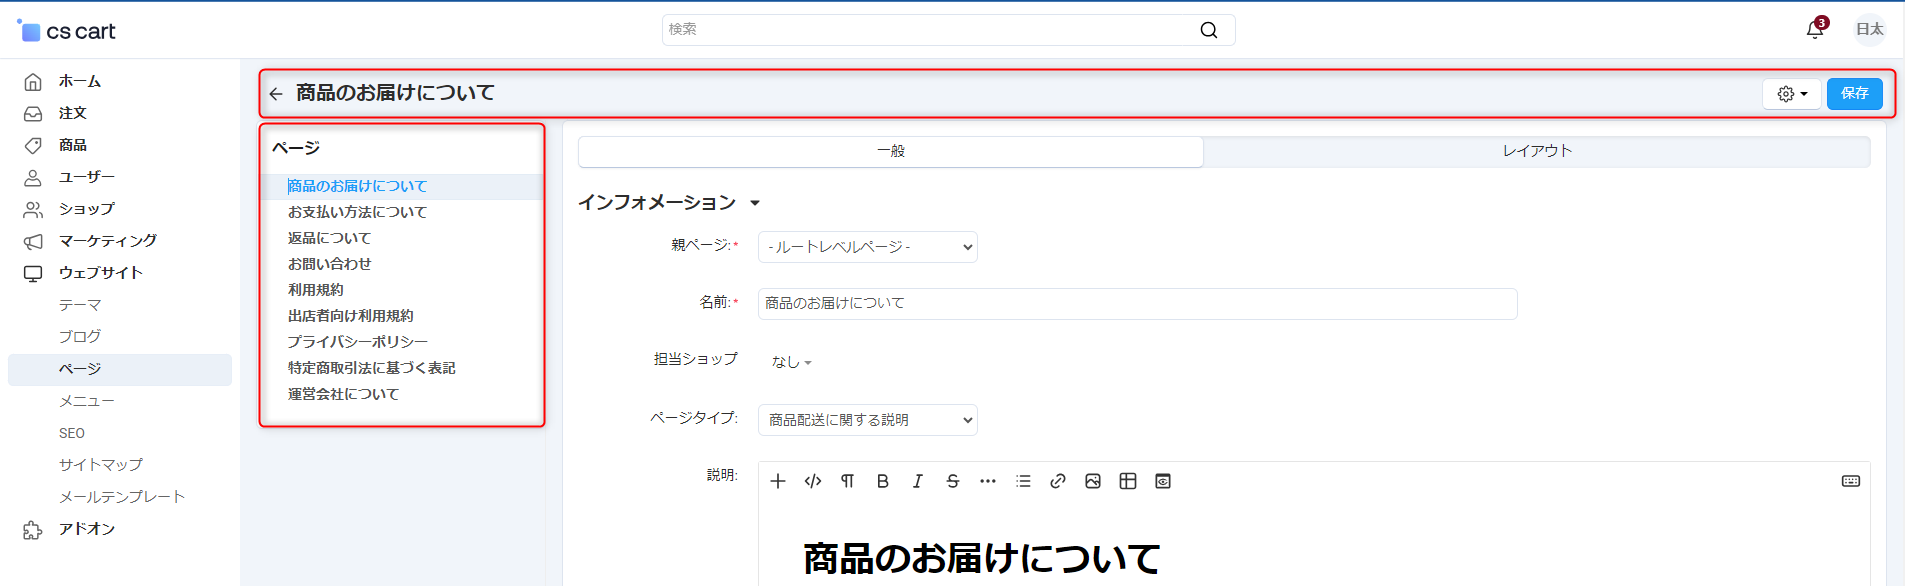Click the 名前 input field
1905x586 pixels.
[x=1136, y=303]
